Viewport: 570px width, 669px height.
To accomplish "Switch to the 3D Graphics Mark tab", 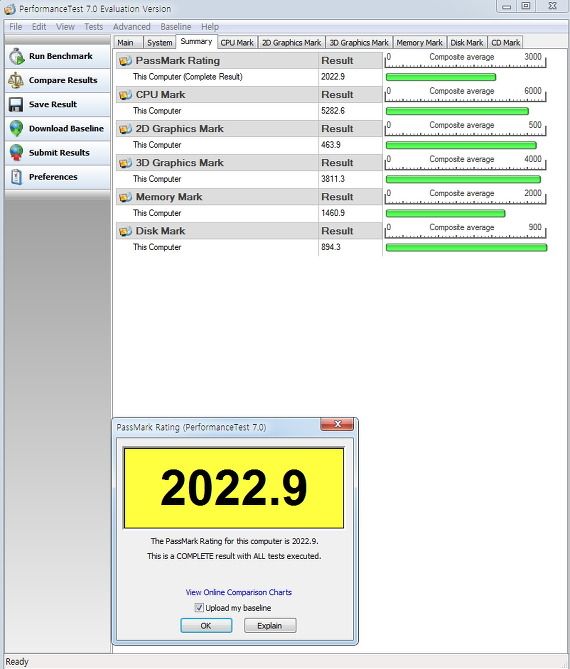I will tap(359, 43).
